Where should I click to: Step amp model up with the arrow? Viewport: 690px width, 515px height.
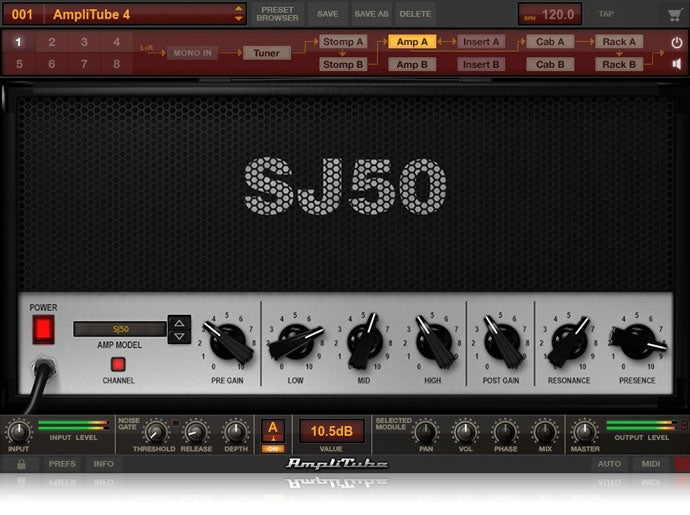[x=179, y=323]
